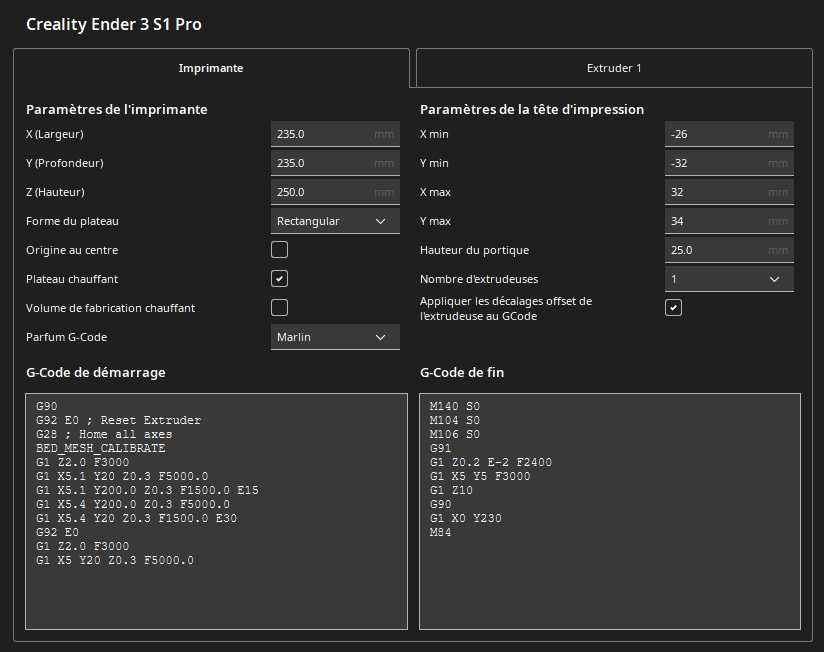Click the 'G1 Z0.2 E-2 F2400' line
Viewport: 824px width, 652px height.
click(x=491, y=462)
